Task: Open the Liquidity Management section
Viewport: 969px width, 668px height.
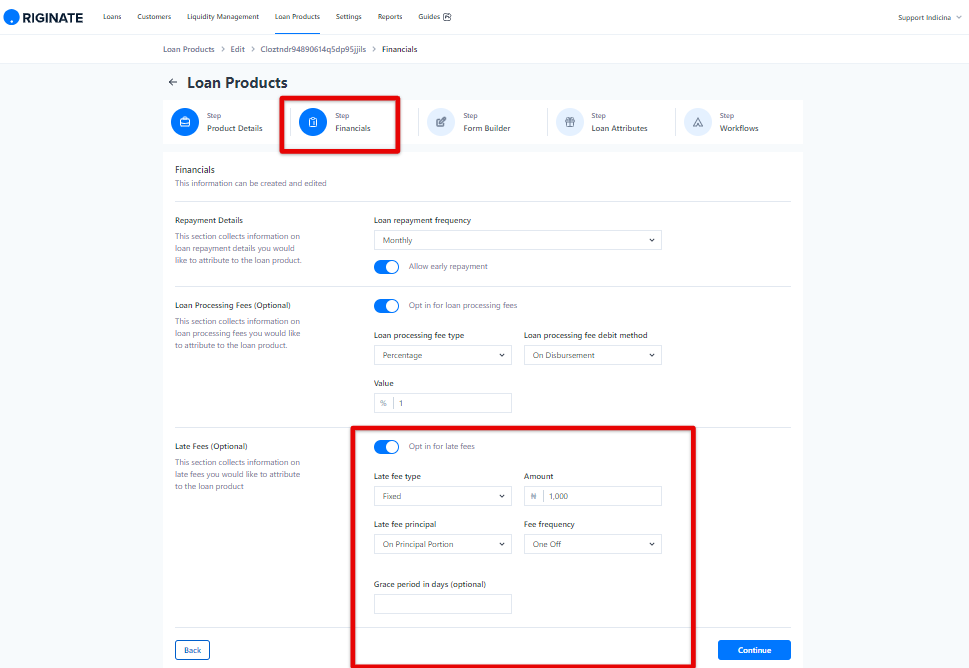Action: (x=225, y=16)
